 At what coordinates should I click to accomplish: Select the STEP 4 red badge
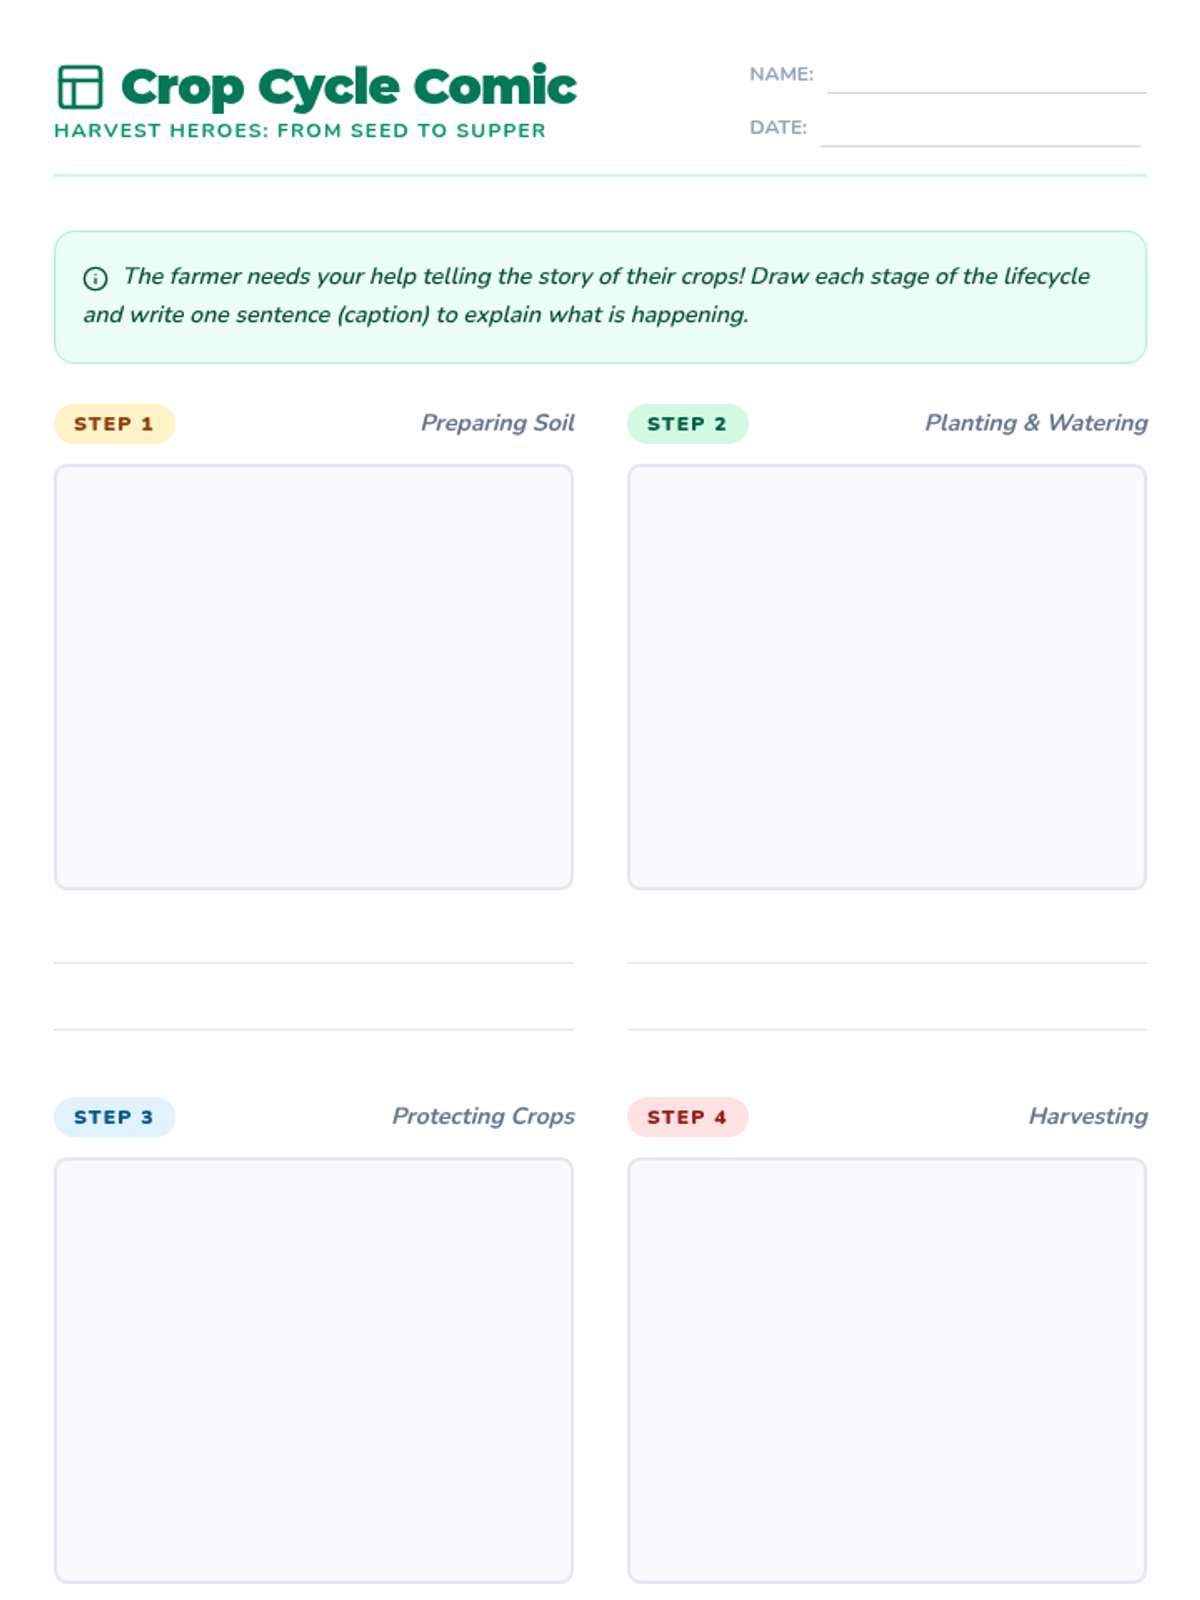(x=687, y=1117)
